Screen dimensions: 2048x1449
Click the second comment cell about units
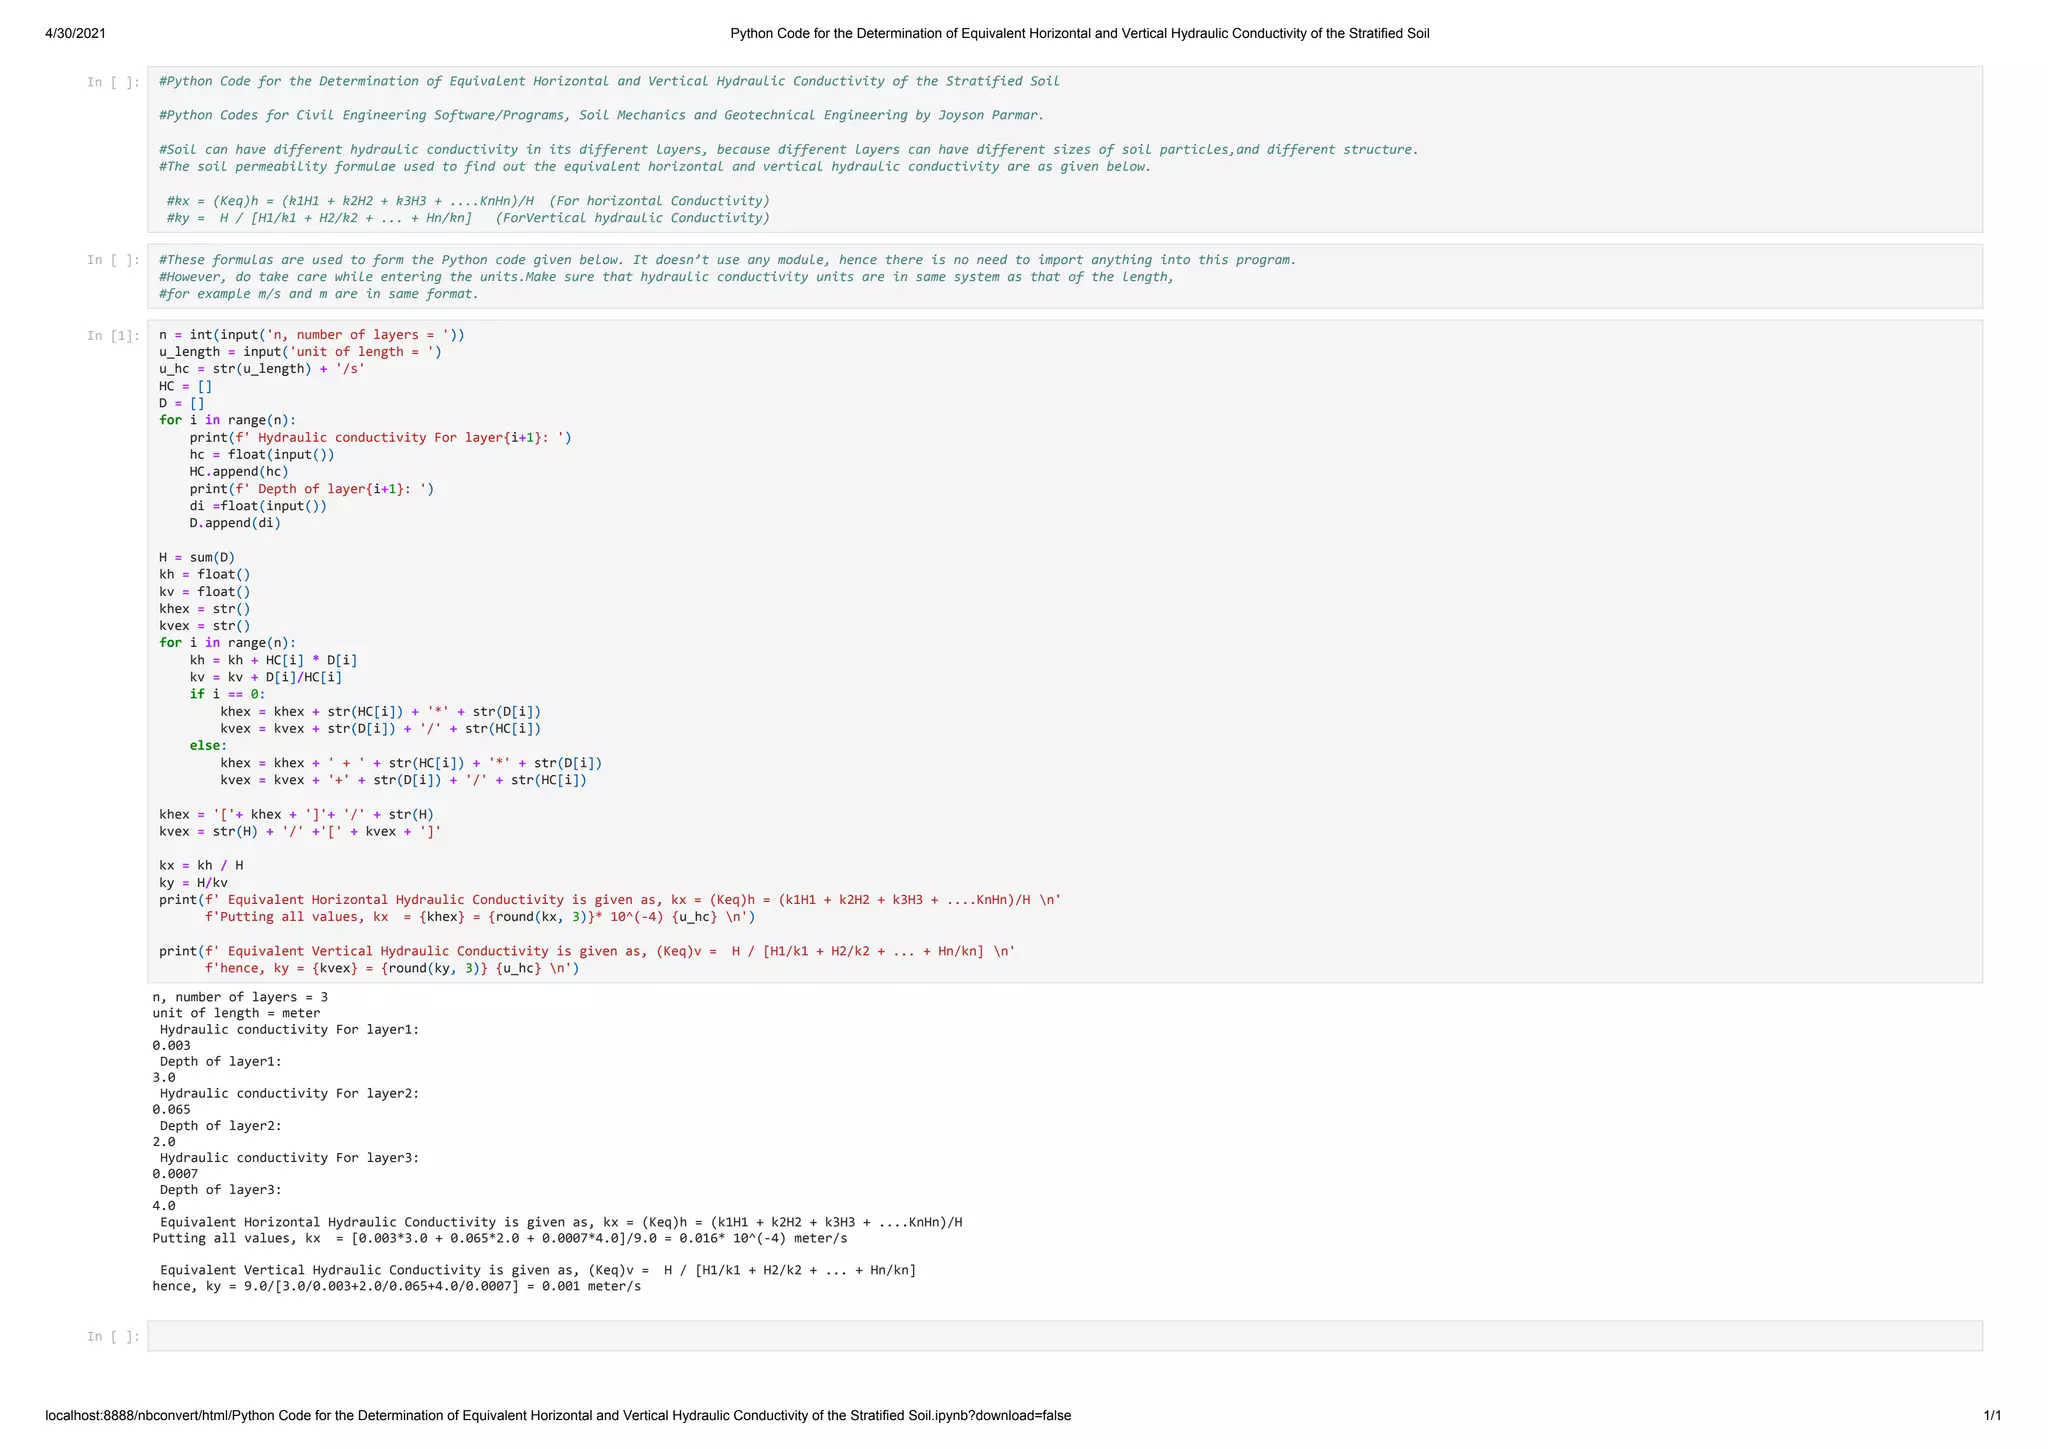tap(1064, 277)
